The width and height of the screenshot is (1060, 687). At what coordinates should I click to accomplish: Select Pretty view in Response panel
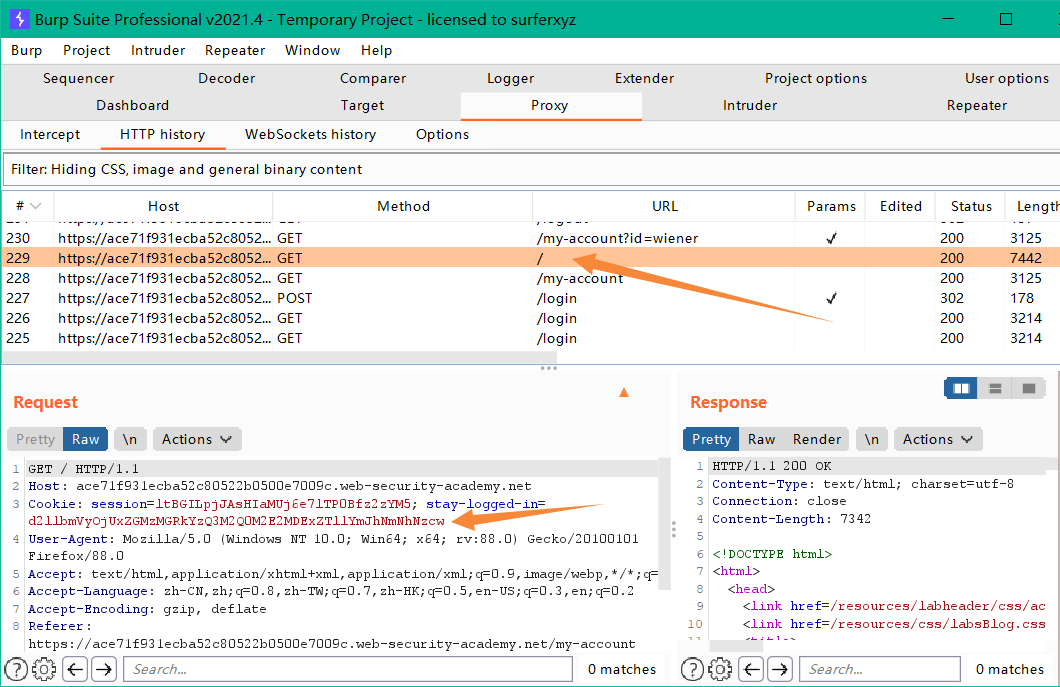[x=711, y=439]
